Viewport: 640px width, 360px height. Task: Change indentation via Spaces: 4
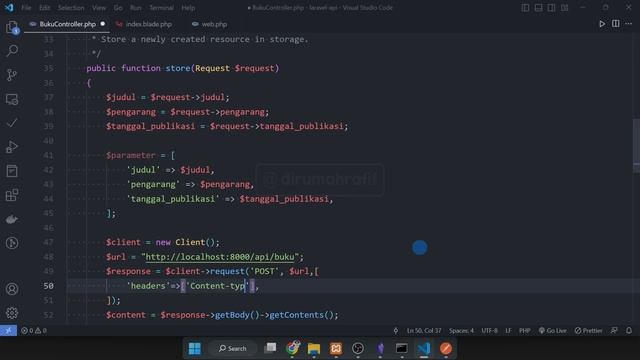coord(461,331)
